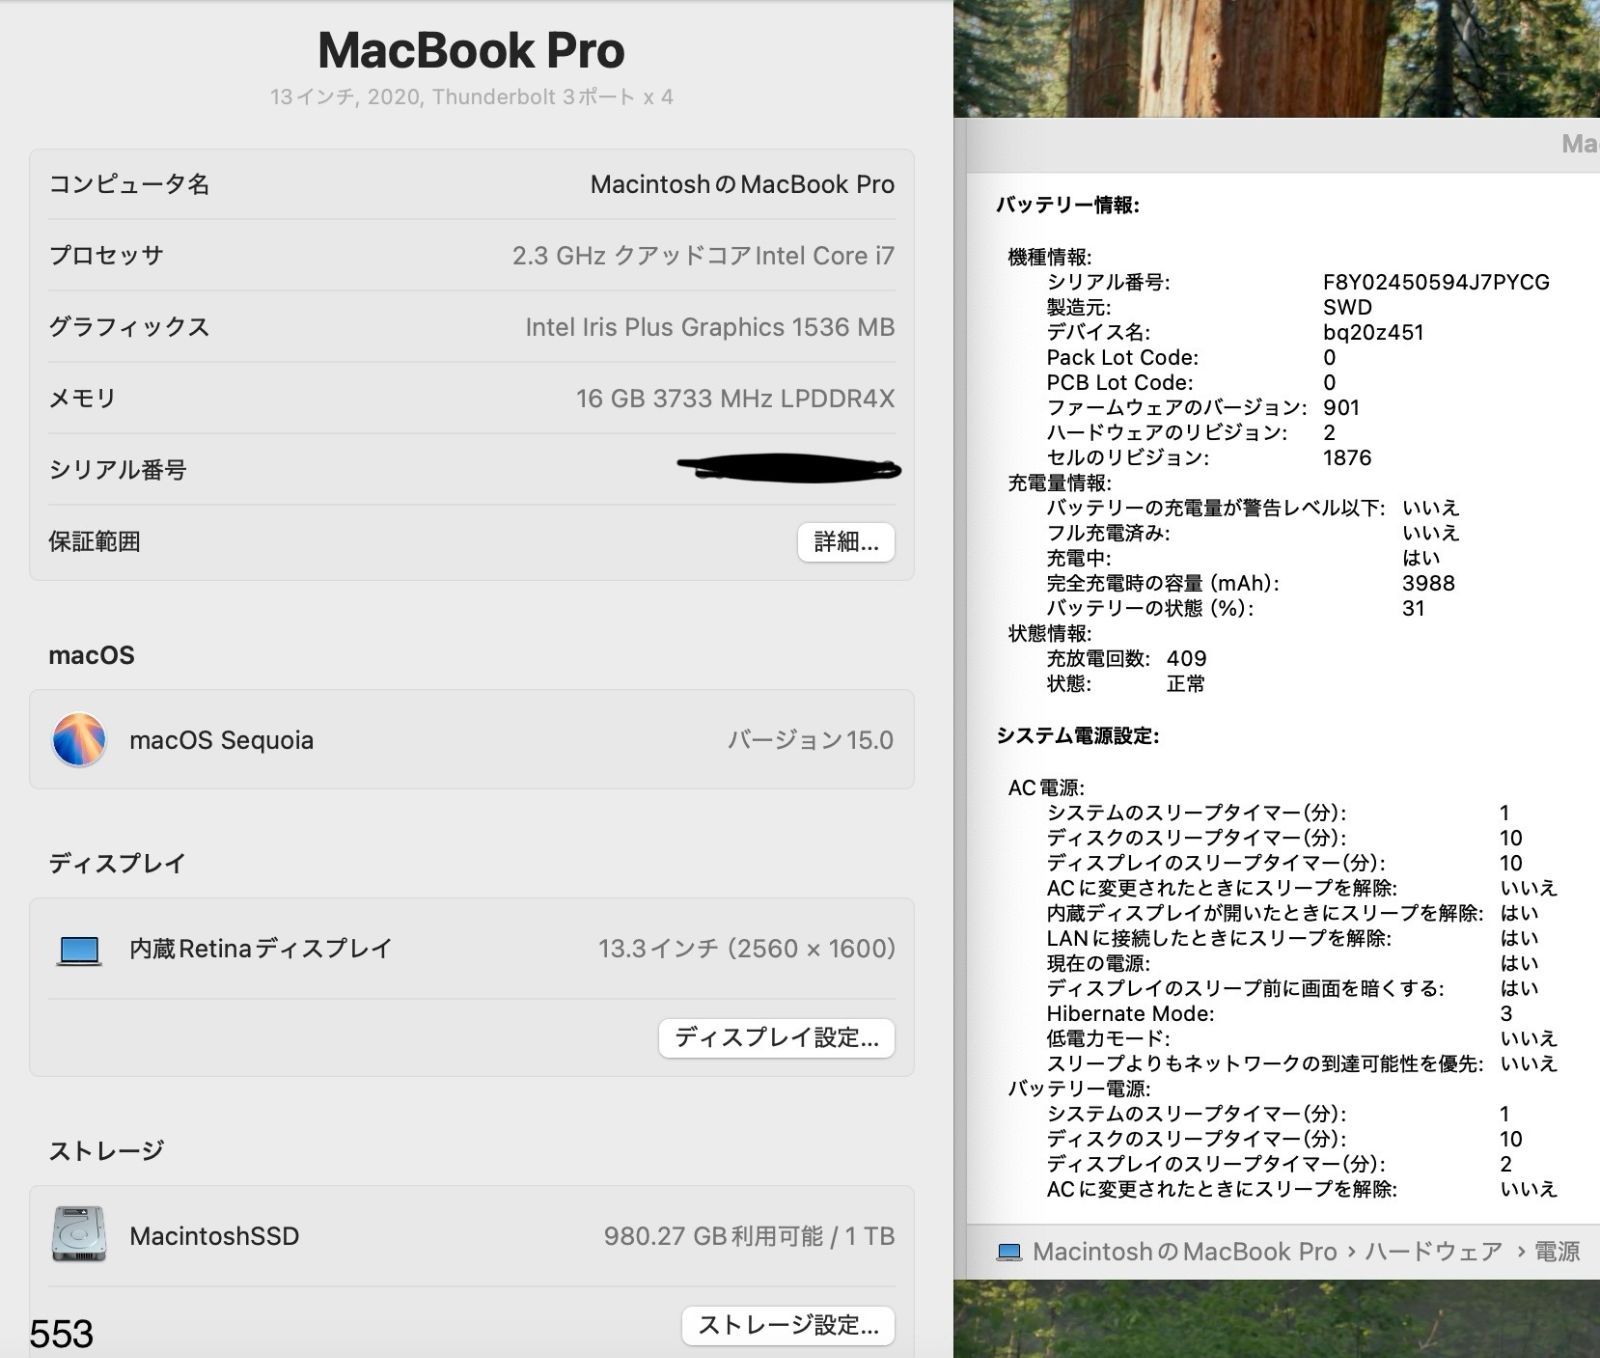Click the MacBook Pro title heading
1600x1358 pixels.
pyautogui.click(x=471, y=51)
